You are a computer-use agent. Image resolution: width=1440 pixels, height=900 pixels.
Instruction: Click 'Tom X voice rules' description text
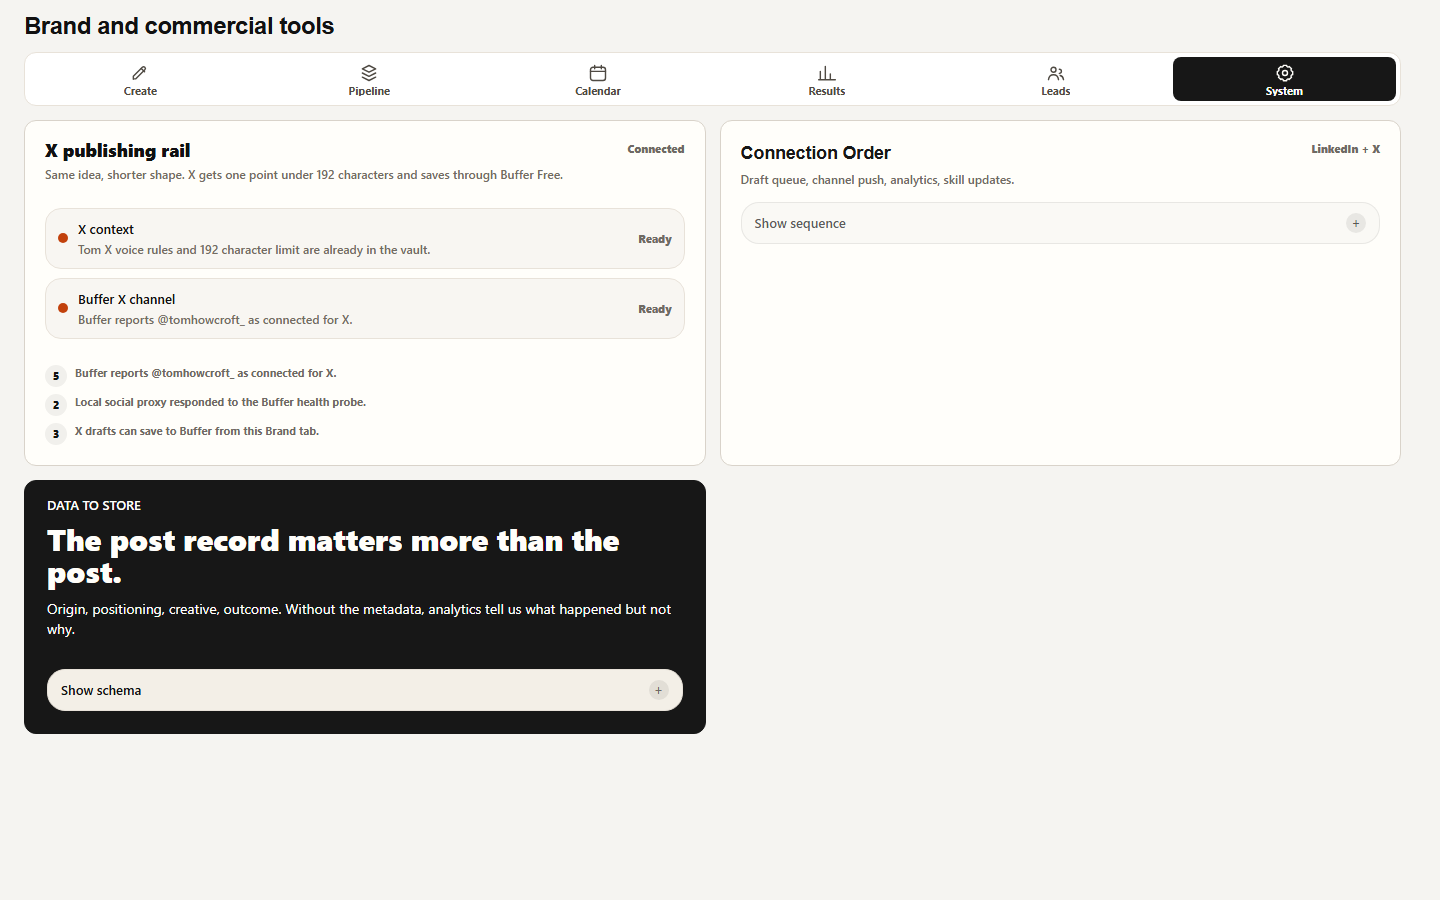tap(254, 250)
